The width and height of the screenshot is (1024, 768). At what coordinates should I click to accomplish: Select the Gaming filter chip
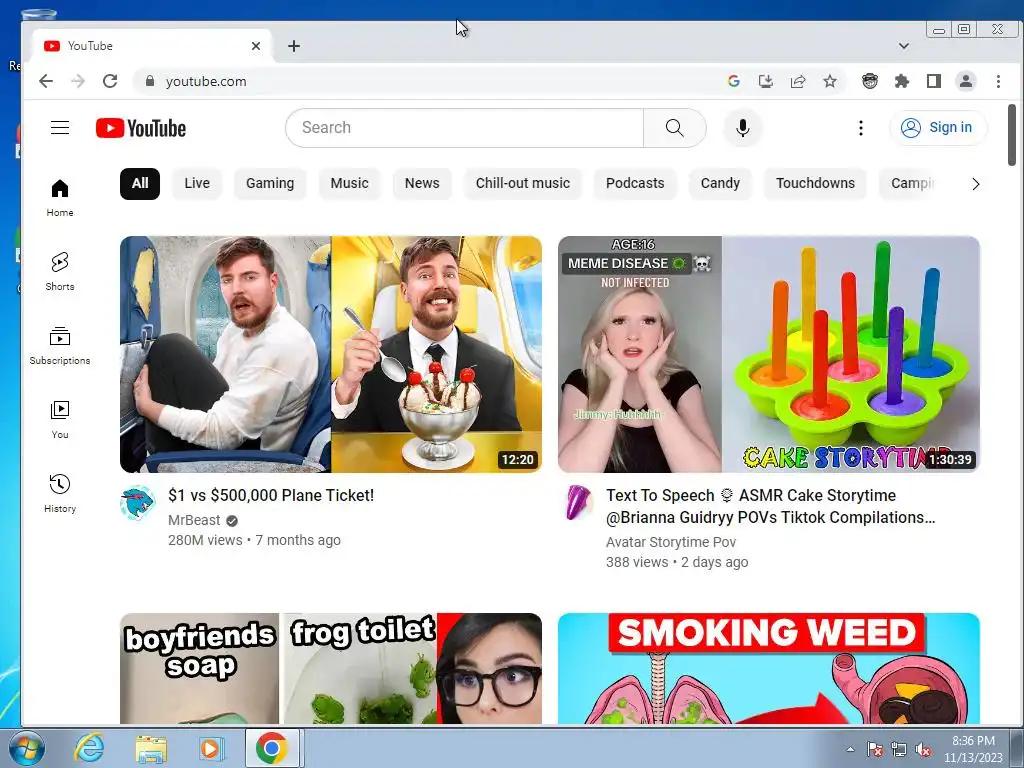270,184
